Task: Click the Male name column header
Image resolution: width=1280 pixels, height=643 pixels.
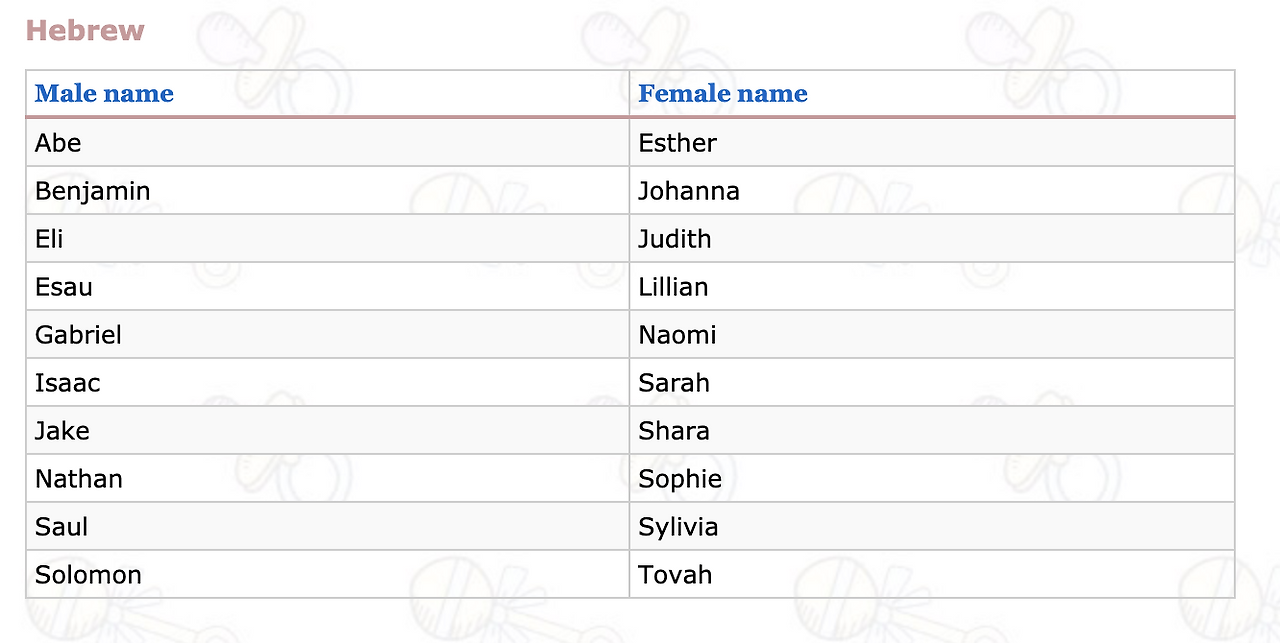Action: [104, 94]
